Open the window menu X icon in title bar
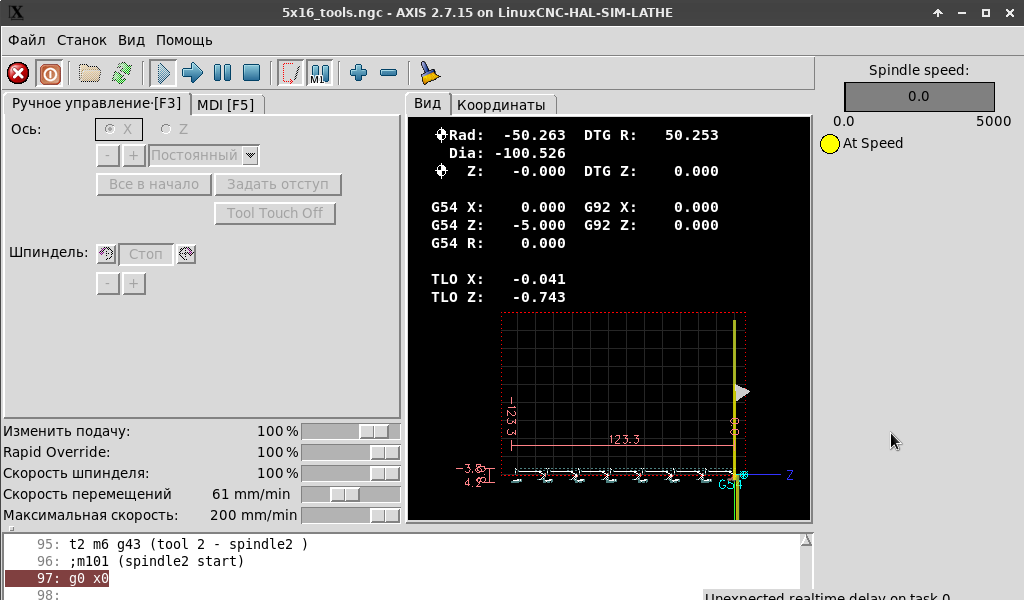This screenshot has height=600, width=1024. (x=16, y=12)
